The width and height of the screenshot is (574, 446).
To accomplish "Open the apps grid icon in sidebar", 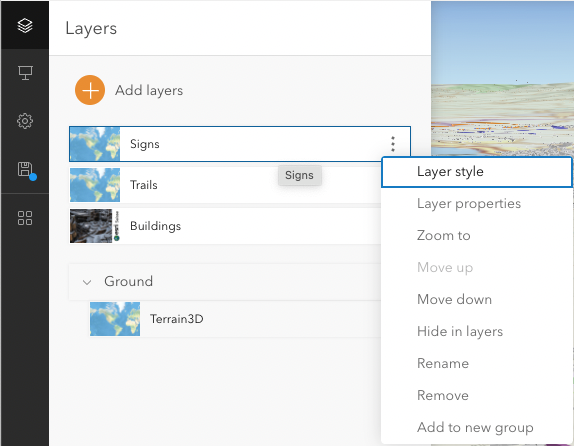I will point(25,218).
